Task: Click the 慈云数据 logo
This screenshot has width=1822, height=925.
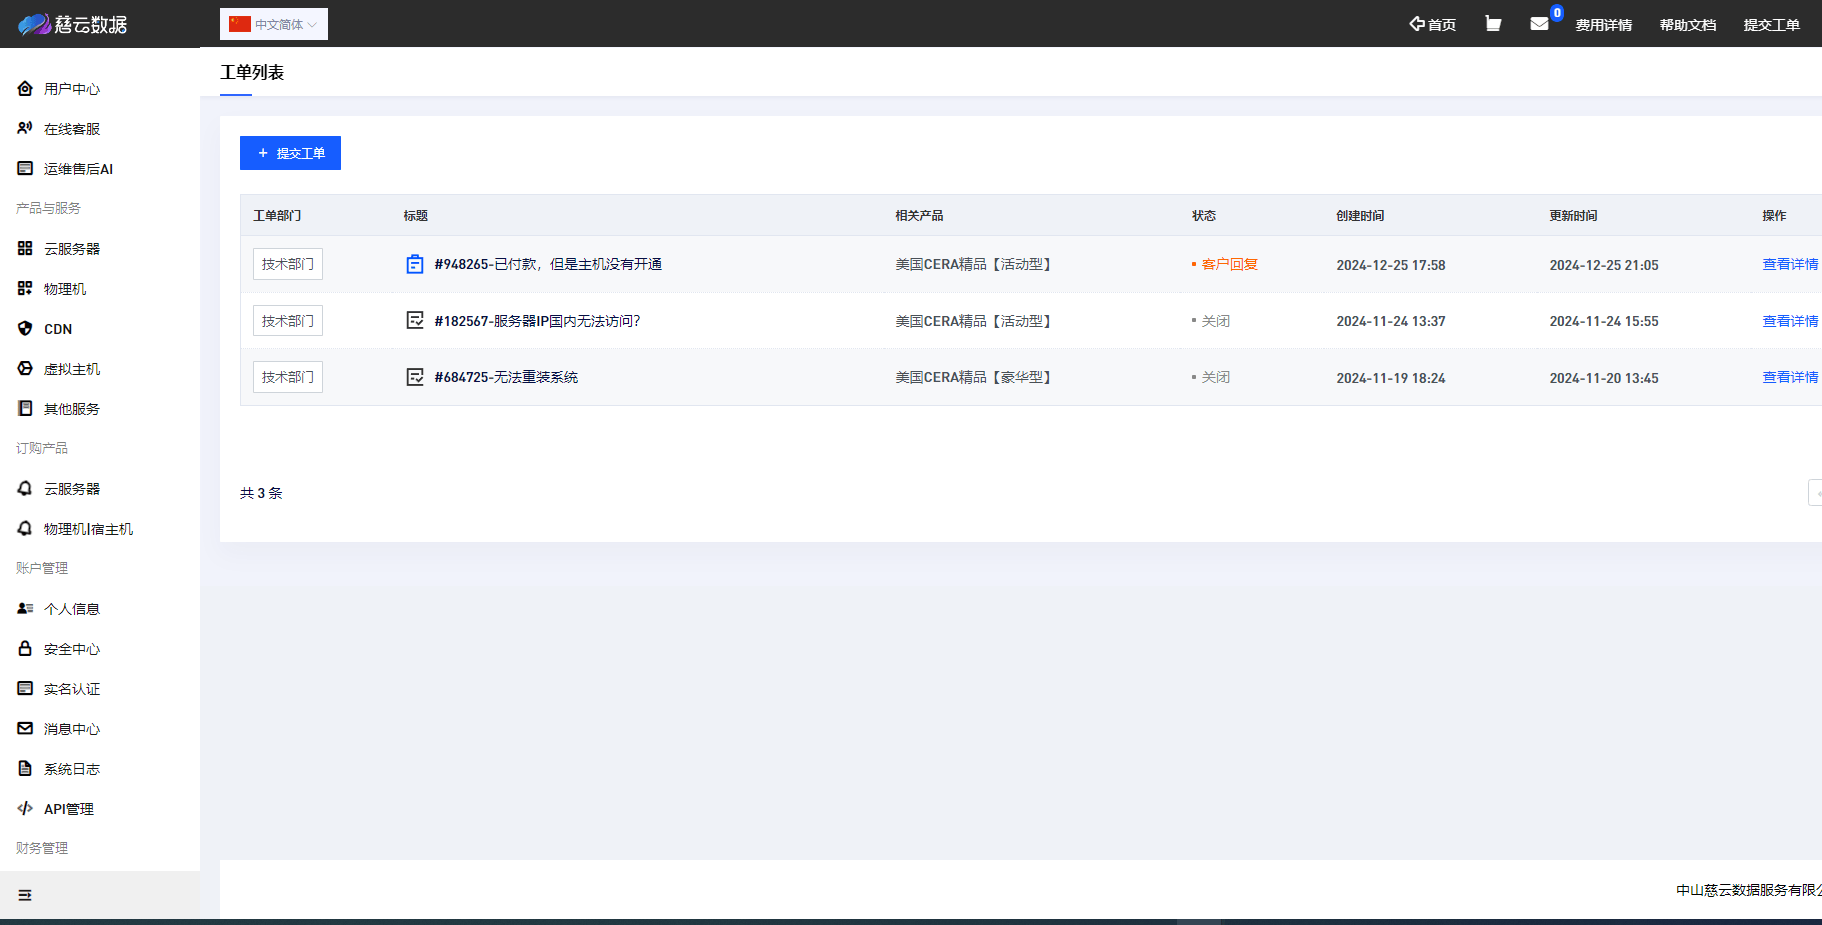Action: [x=73, y=24]
